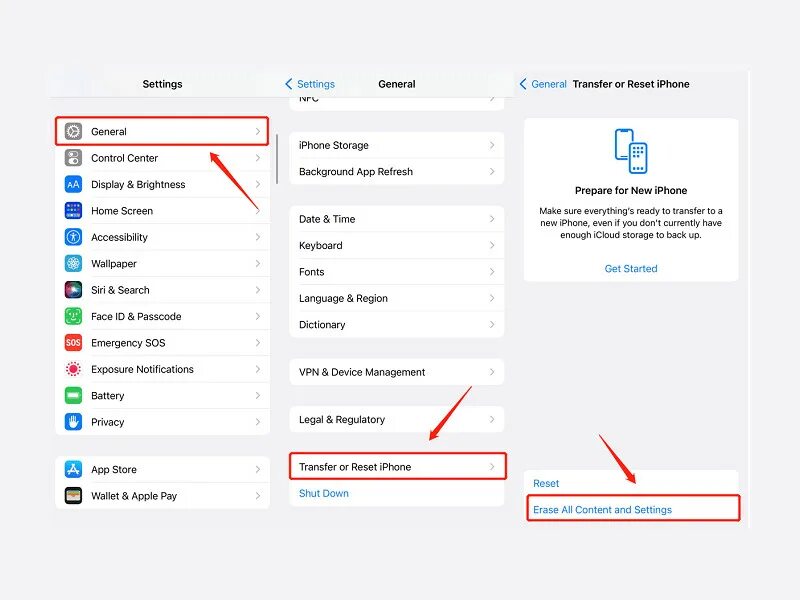
Task: Tap the Wallpaper flower icon
Action: [x=73, y=264]
